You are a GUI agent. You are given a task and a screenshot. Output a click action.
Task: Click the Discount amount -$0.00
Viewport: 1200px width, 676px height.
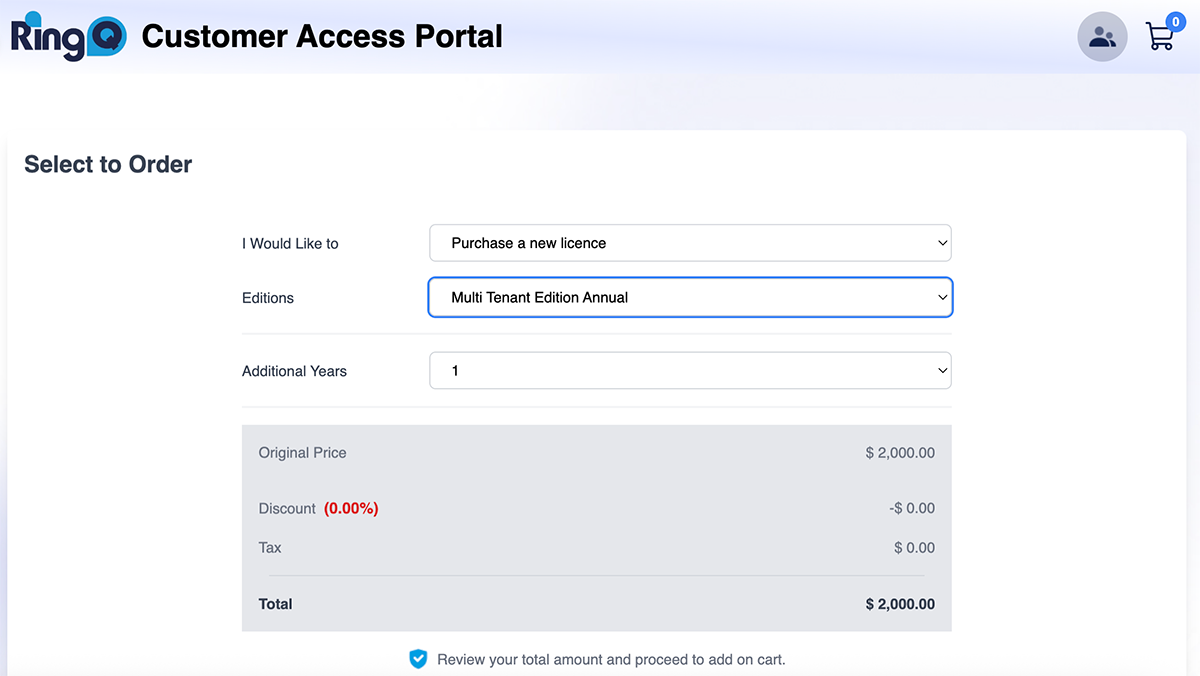912,508
